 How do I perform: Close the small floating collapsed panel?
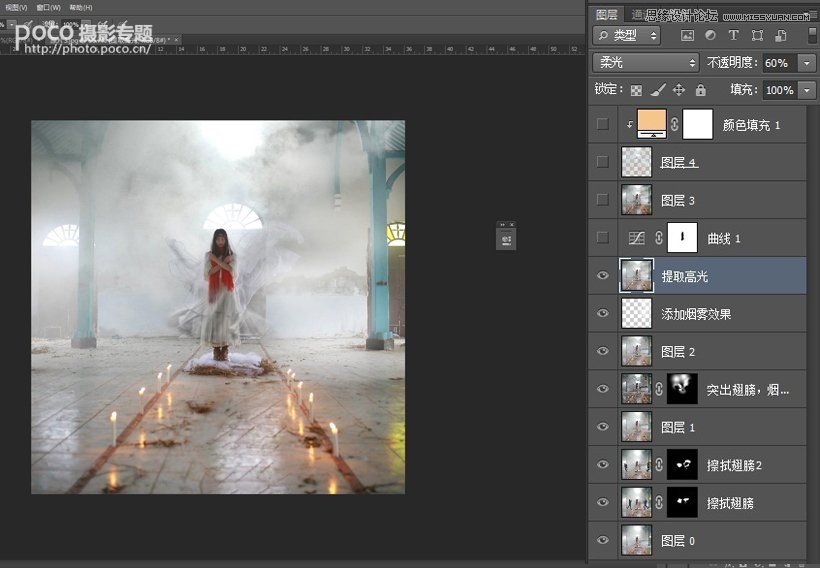pos(511,224)
